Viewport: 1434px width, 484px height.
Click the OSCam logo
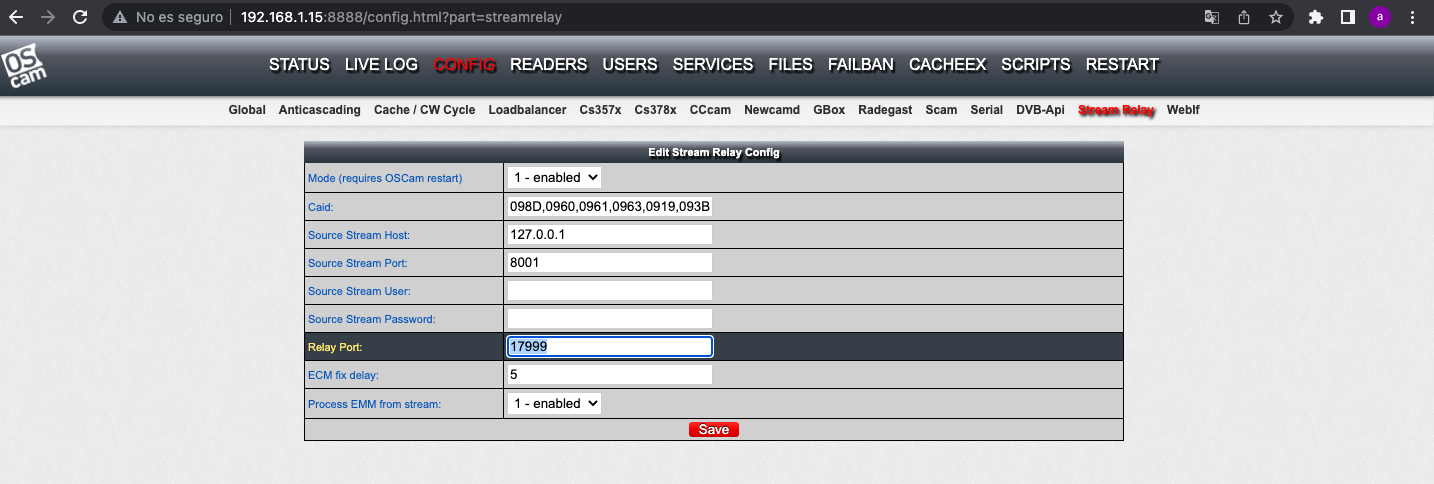tap(23, 67)
